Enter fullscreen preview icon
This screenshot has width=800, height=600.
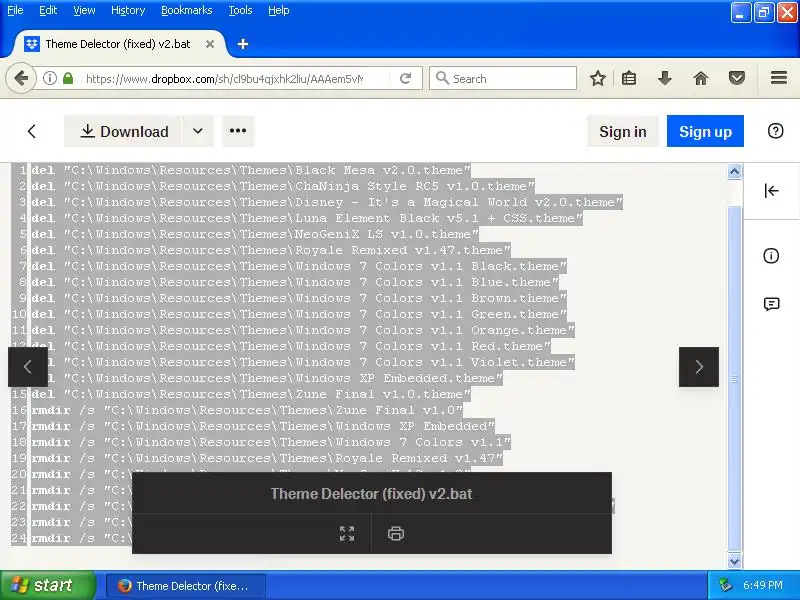pyautogui.click(x=347, y=534)
